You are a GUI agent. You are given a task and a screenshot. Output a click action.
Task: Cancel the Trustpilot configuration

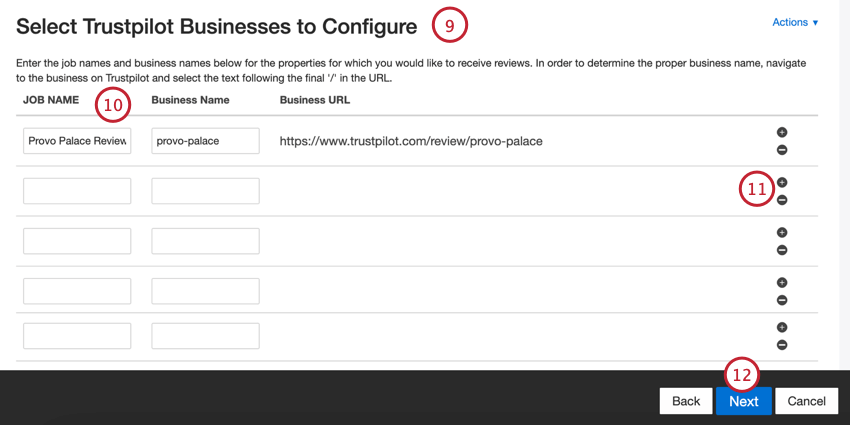click(x=806, y=401)
